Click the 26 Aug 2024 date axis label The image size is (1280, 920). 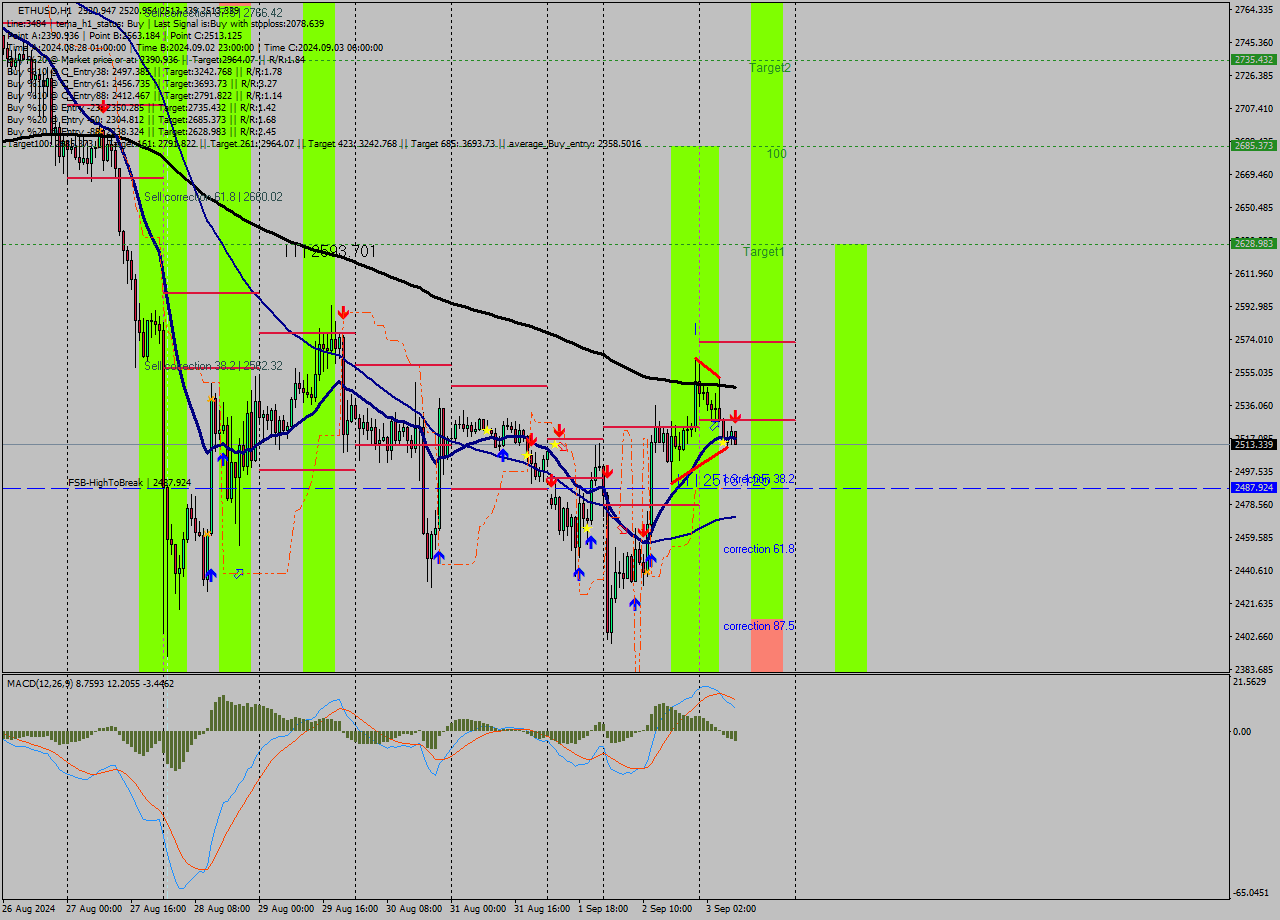(x=30, y=909)
